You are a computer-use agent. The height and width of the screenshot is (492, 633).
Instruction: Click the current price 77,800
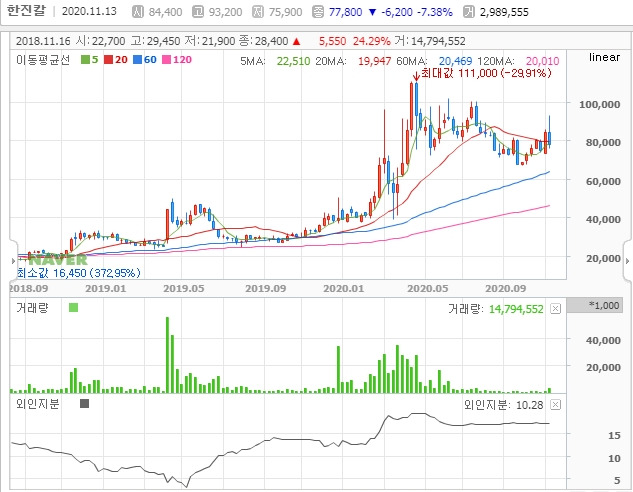(346, 12)
